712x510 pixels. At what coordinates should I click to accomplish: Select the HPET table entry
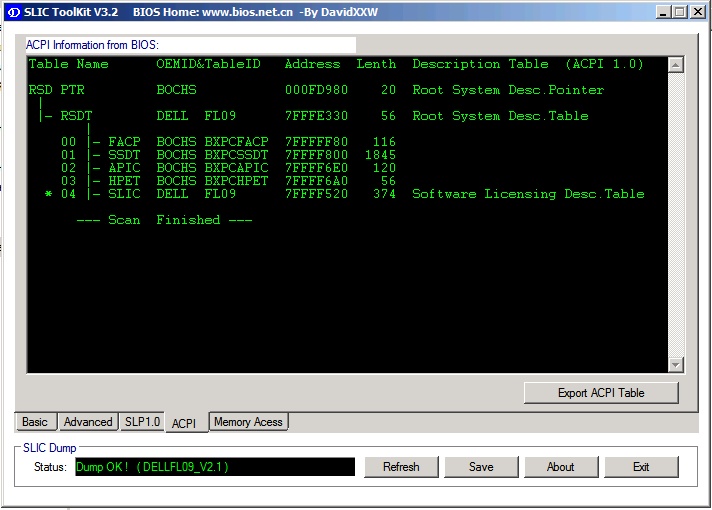point(228,181)
